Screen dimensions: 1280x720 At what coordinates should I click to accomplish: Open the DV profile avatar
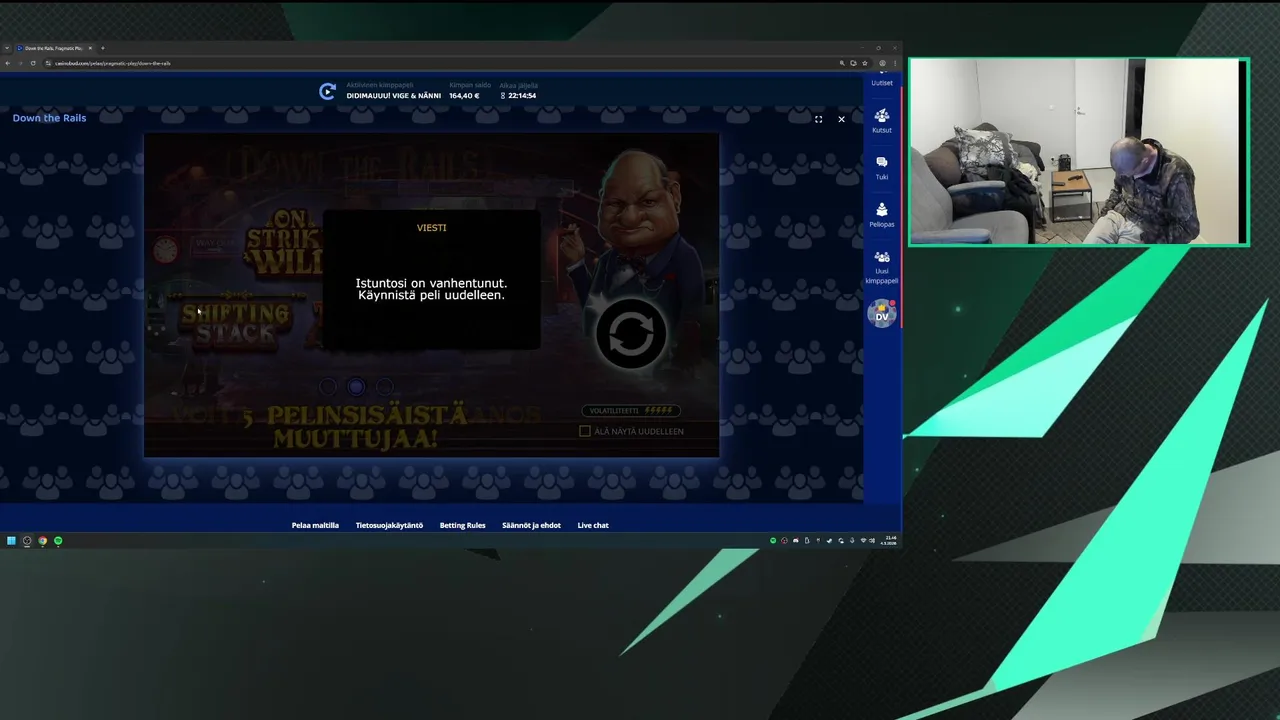(x=881, y=314)
